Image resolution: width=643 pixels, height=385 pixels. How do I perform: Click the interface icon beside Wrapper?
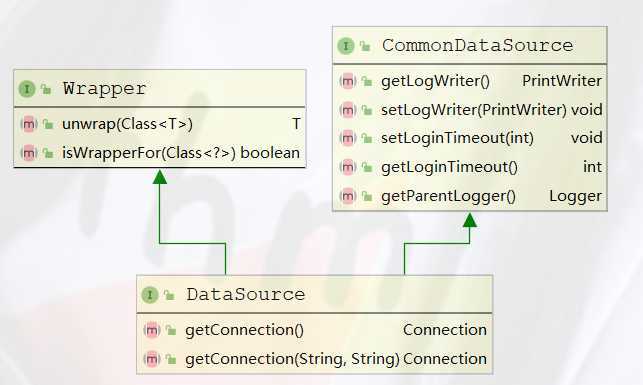coord(27,89)
